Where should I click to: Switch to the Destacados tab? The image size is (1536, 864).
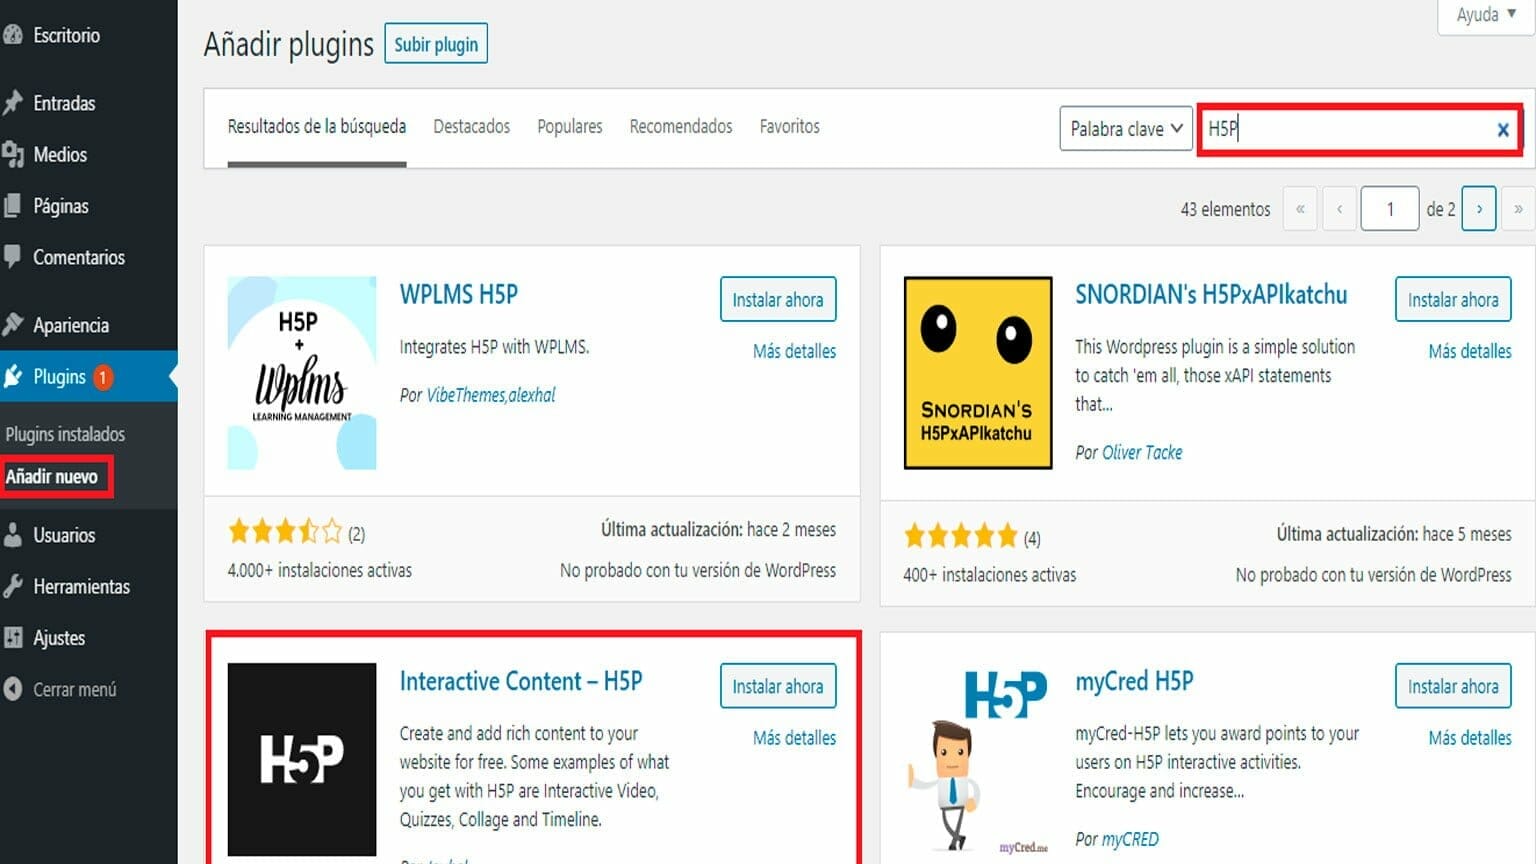(x=471, y=126)
